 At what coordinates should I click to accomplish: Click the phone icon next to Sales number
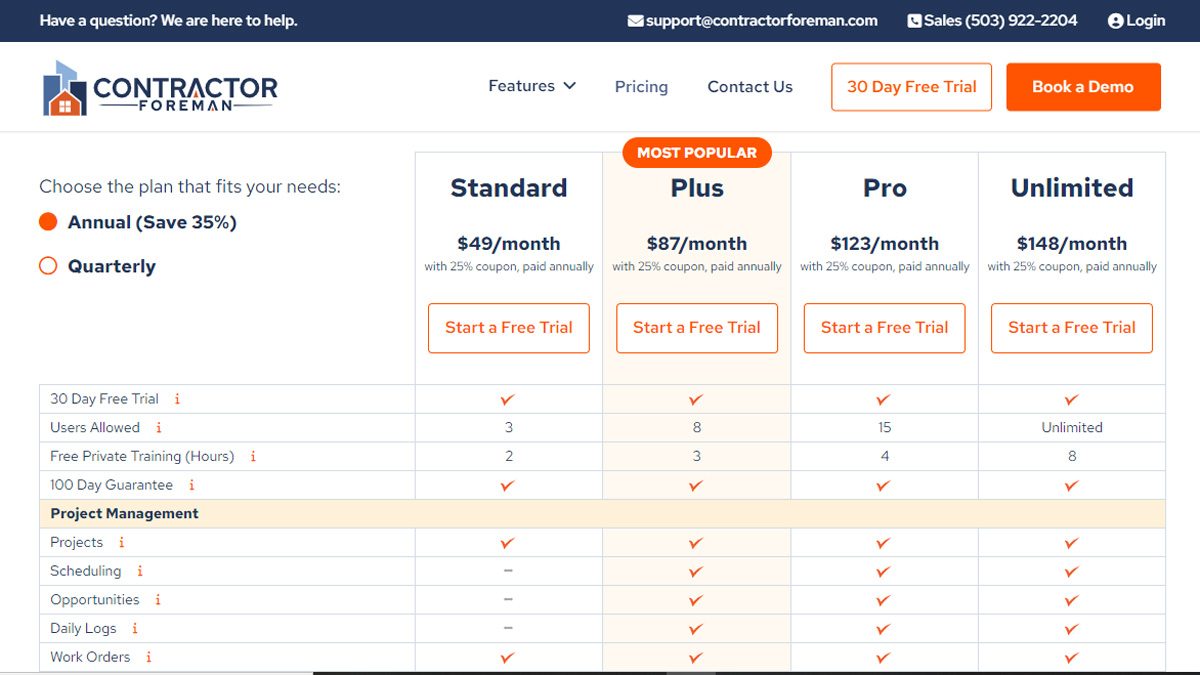pos(912,20)
